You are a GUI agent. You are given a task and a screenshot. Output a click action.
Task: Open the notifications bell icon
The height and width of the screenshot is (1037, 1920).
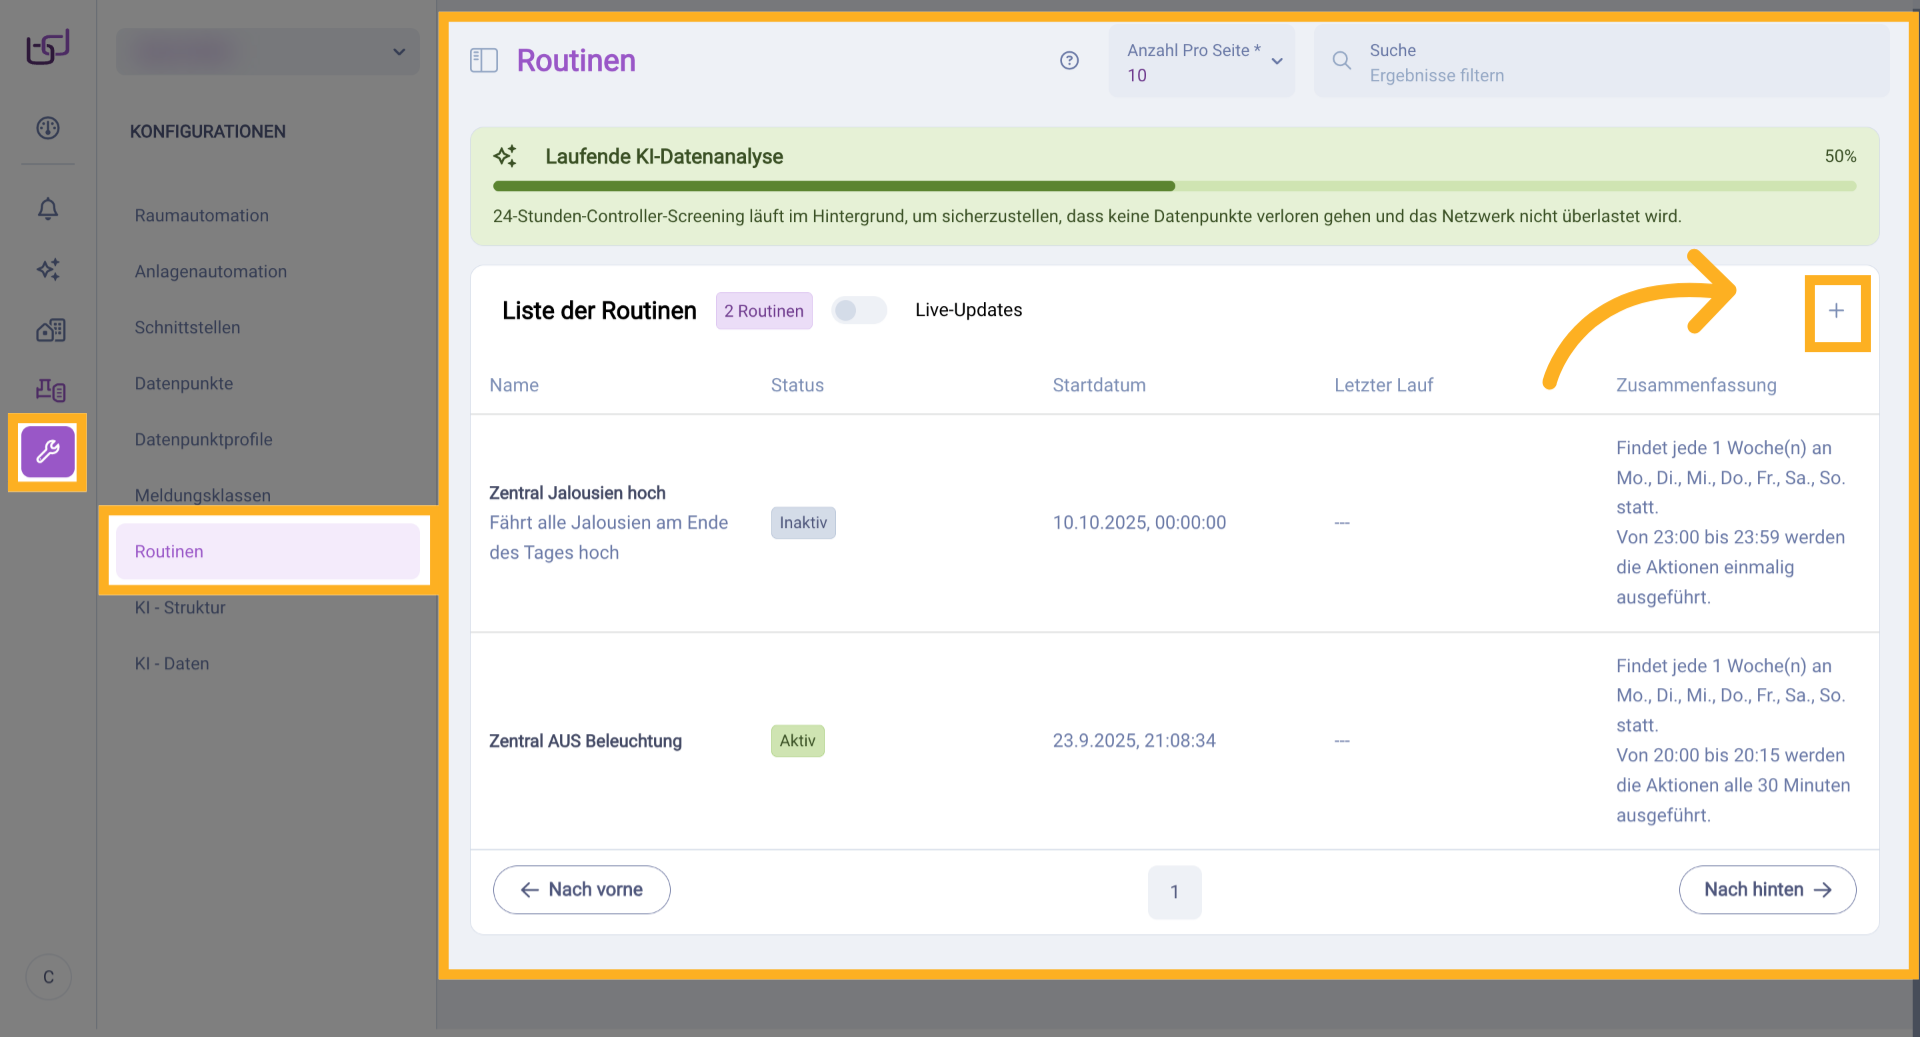pos(48,209)
